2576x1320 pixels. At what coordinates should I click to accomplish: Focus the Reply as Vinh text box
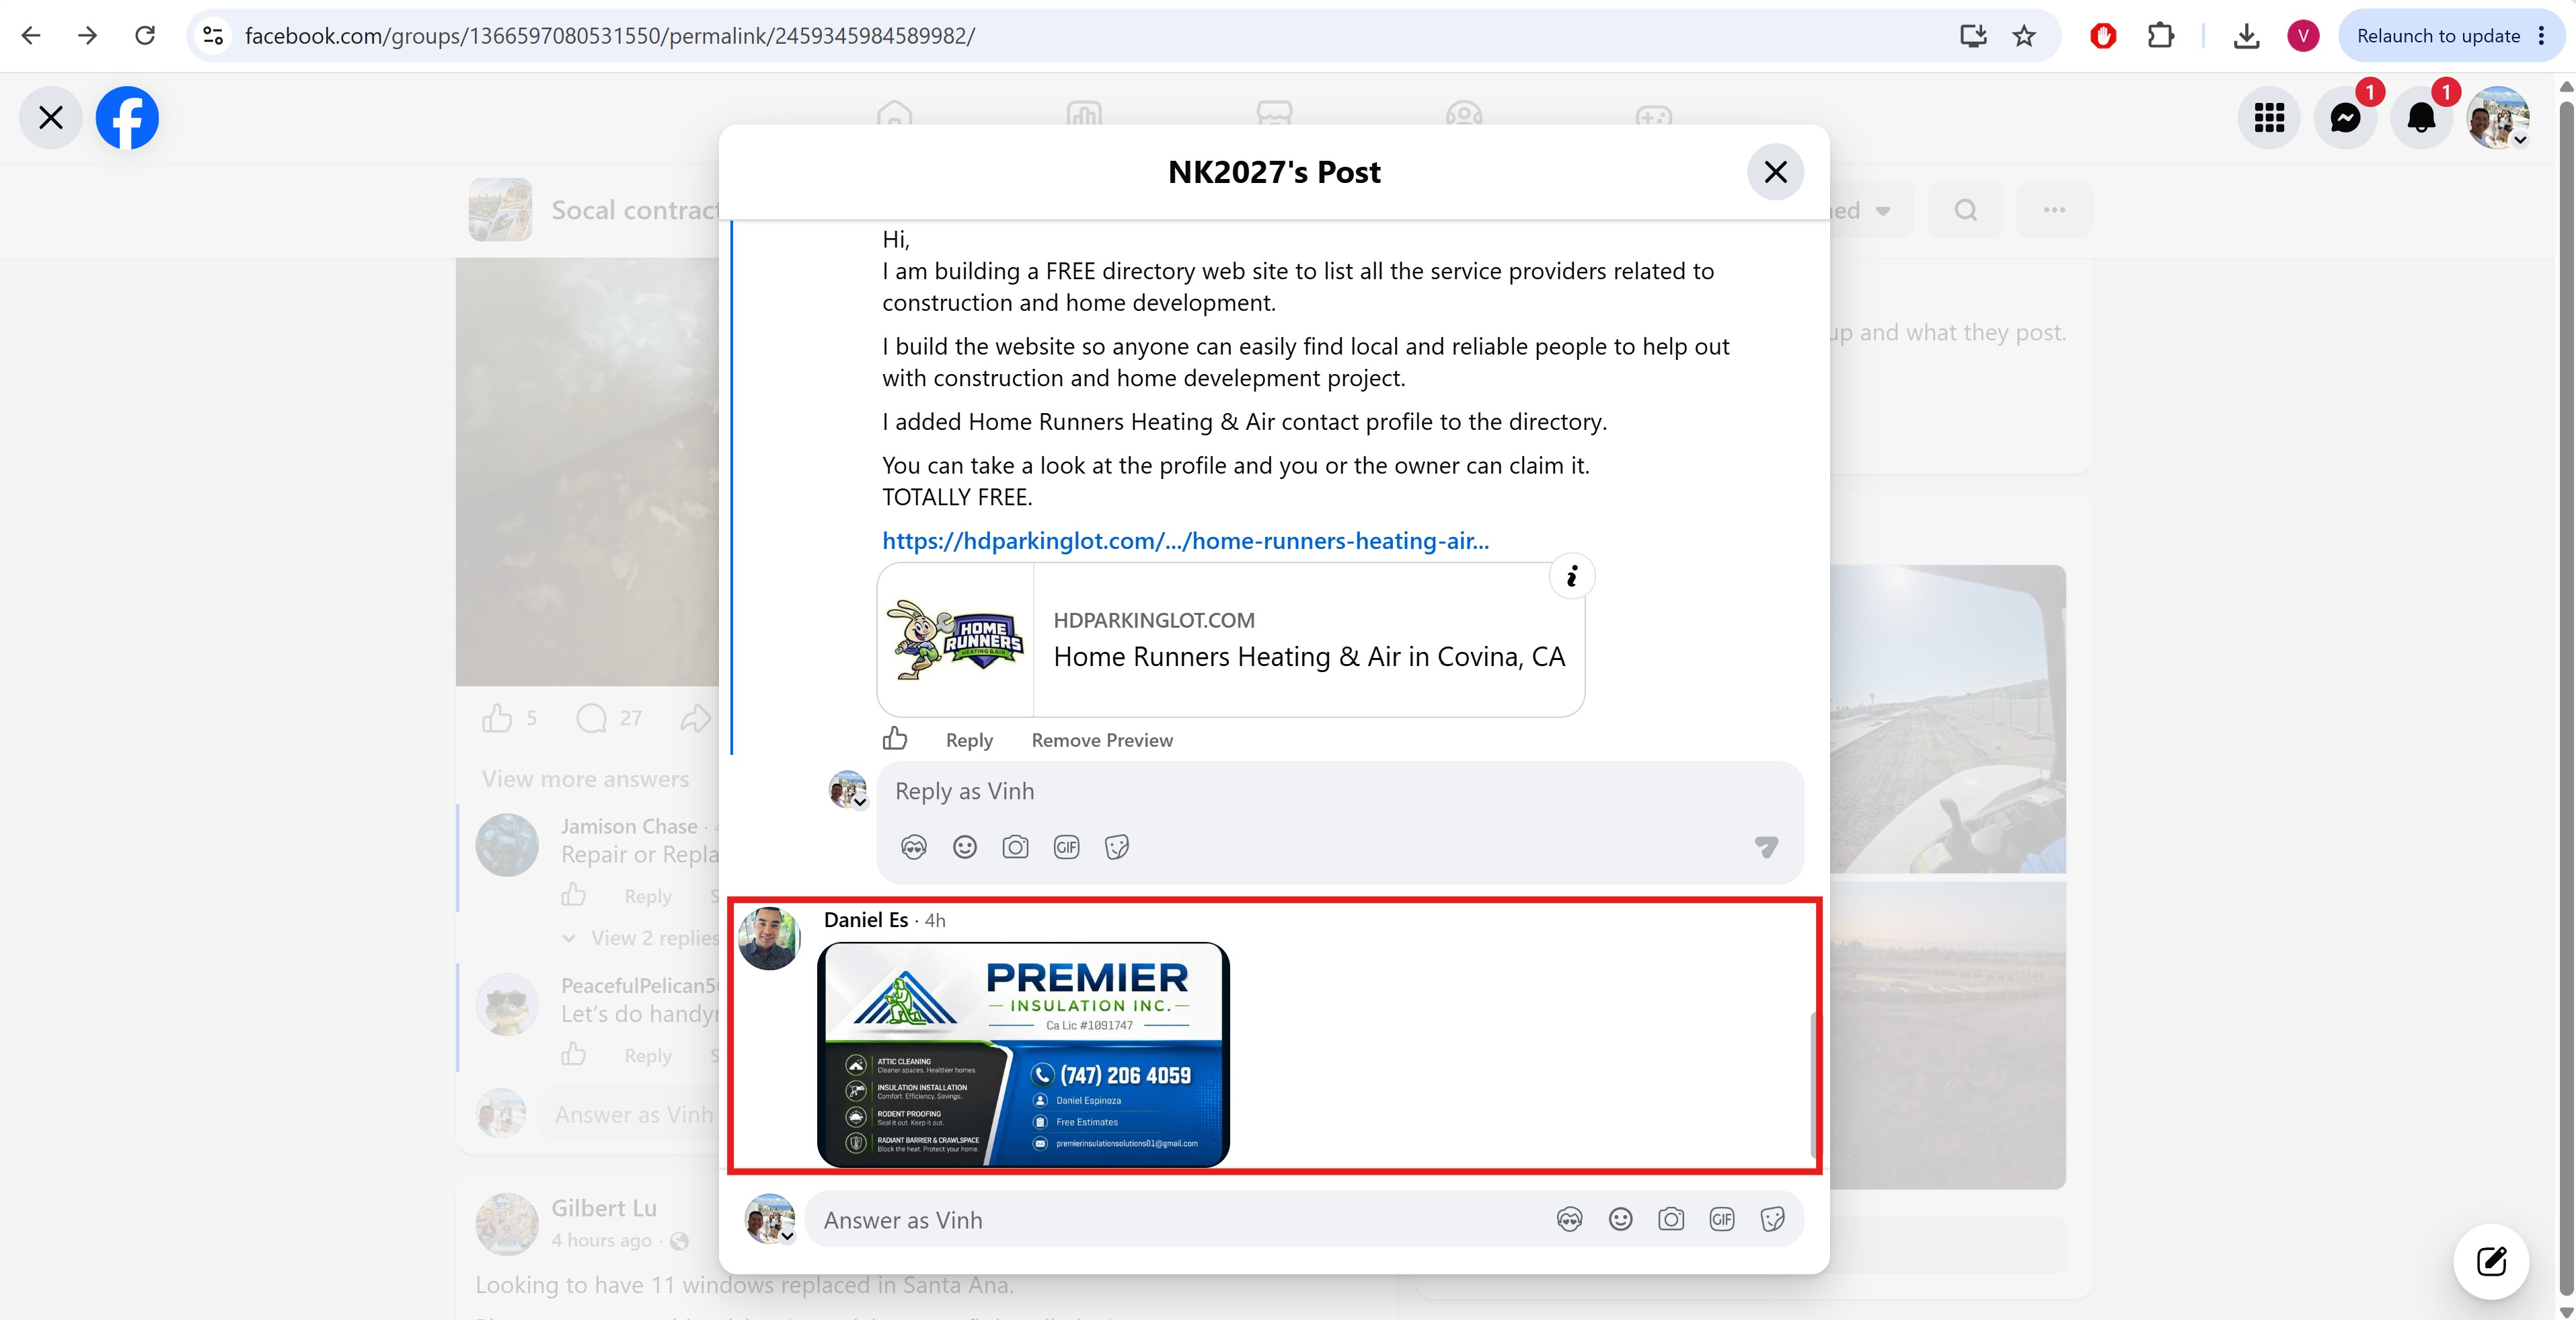(1340, 792)
